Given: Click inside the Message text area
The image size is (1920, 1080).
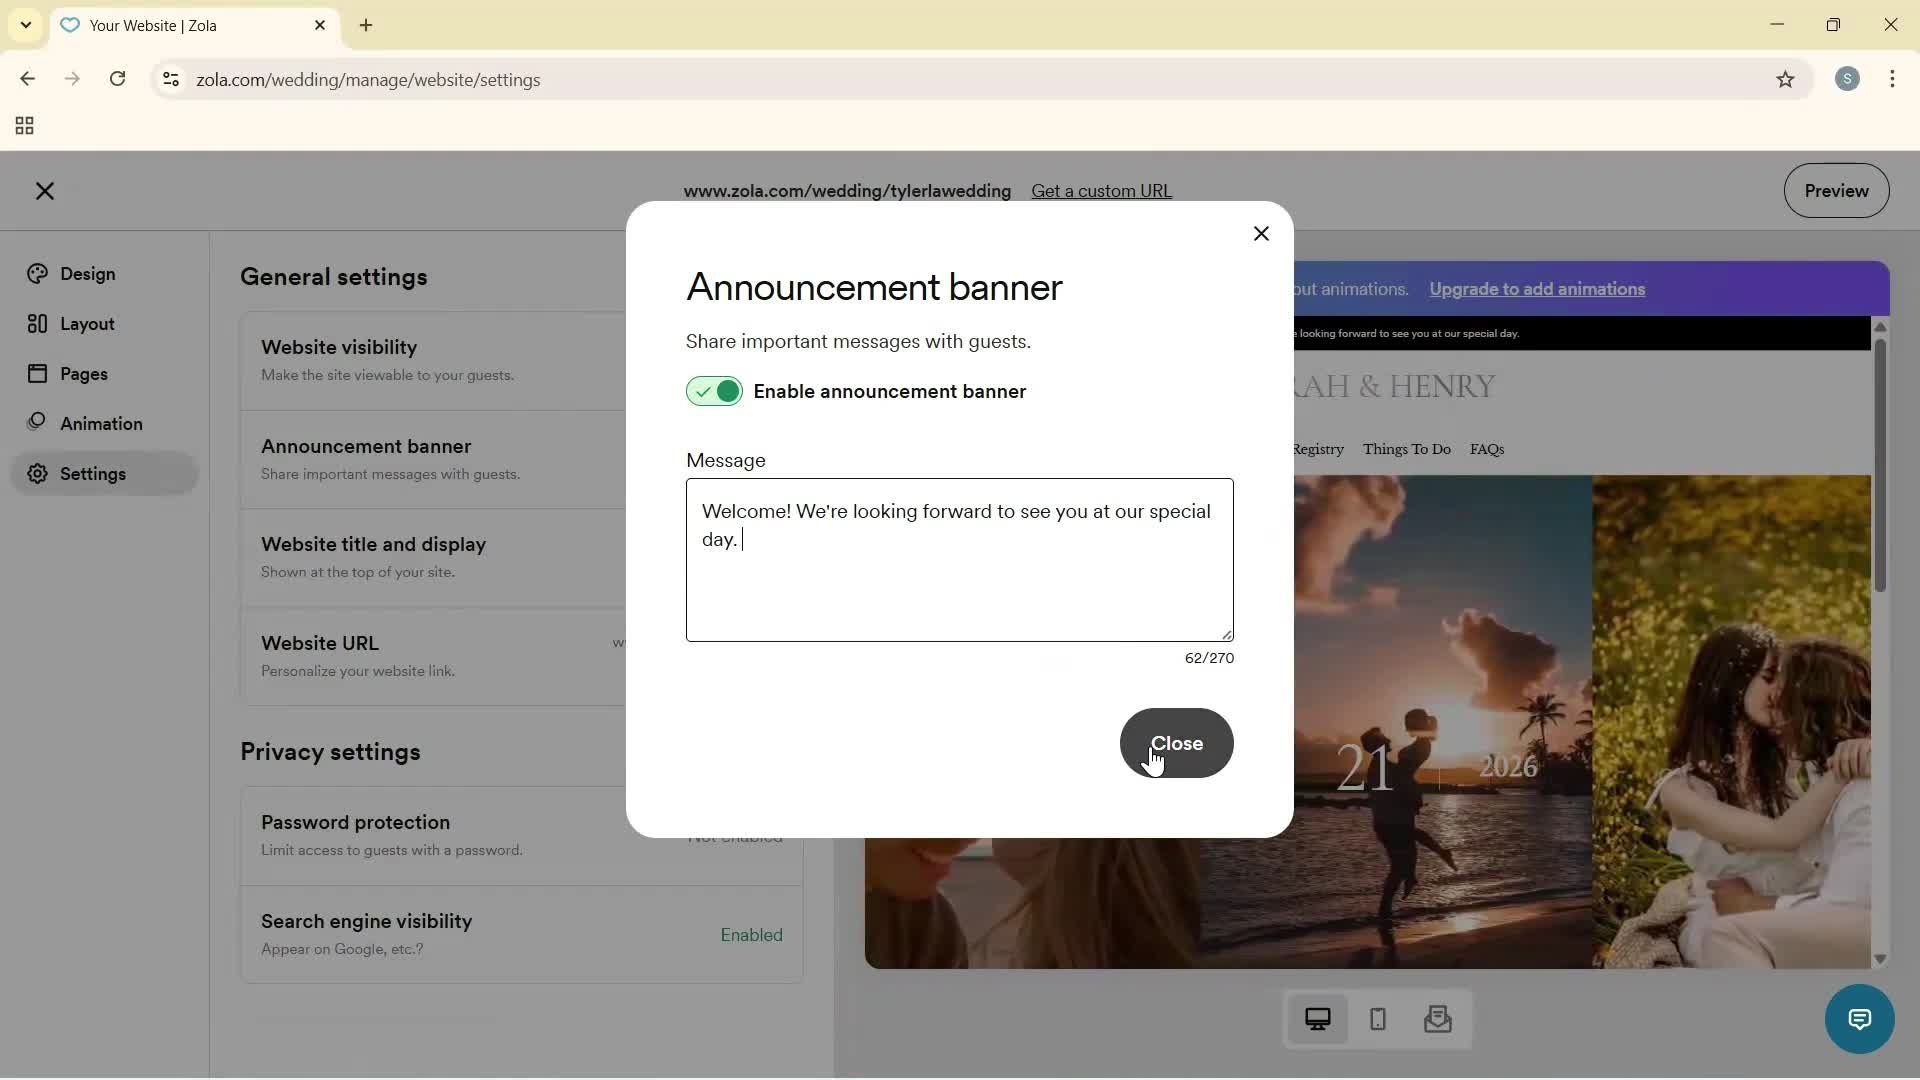Looking at the screenshot, I should click(x=959, y=560).
